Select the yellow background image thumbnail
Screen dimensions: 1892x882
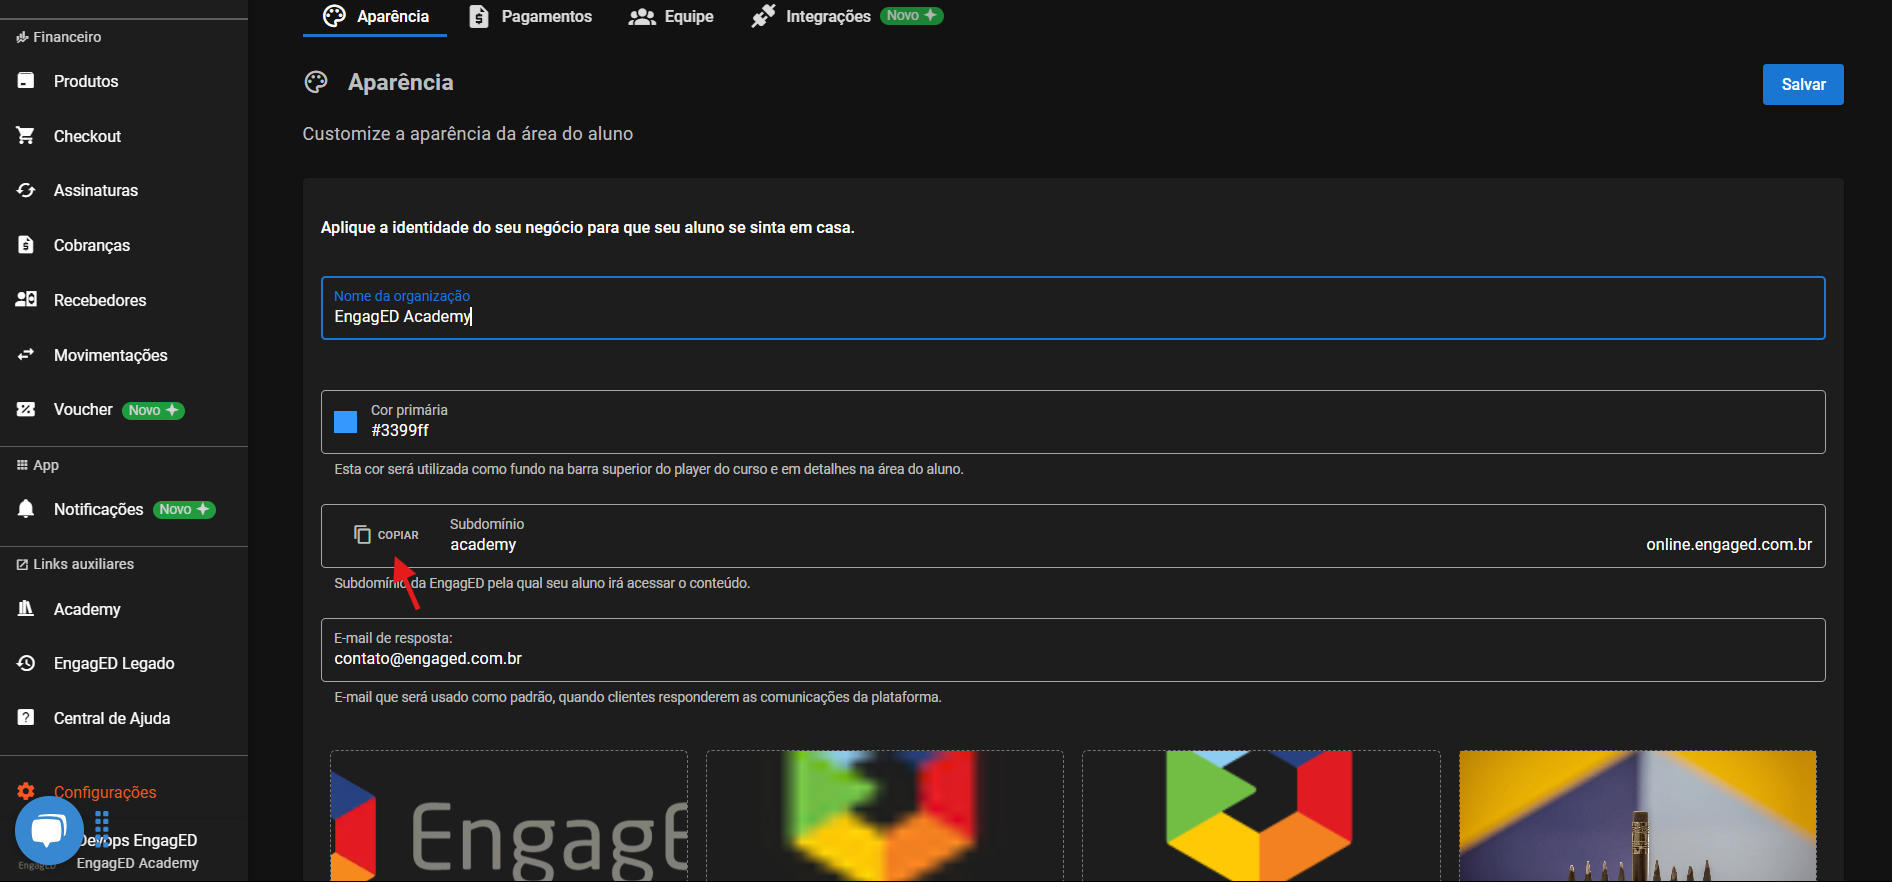[1637, 816]
